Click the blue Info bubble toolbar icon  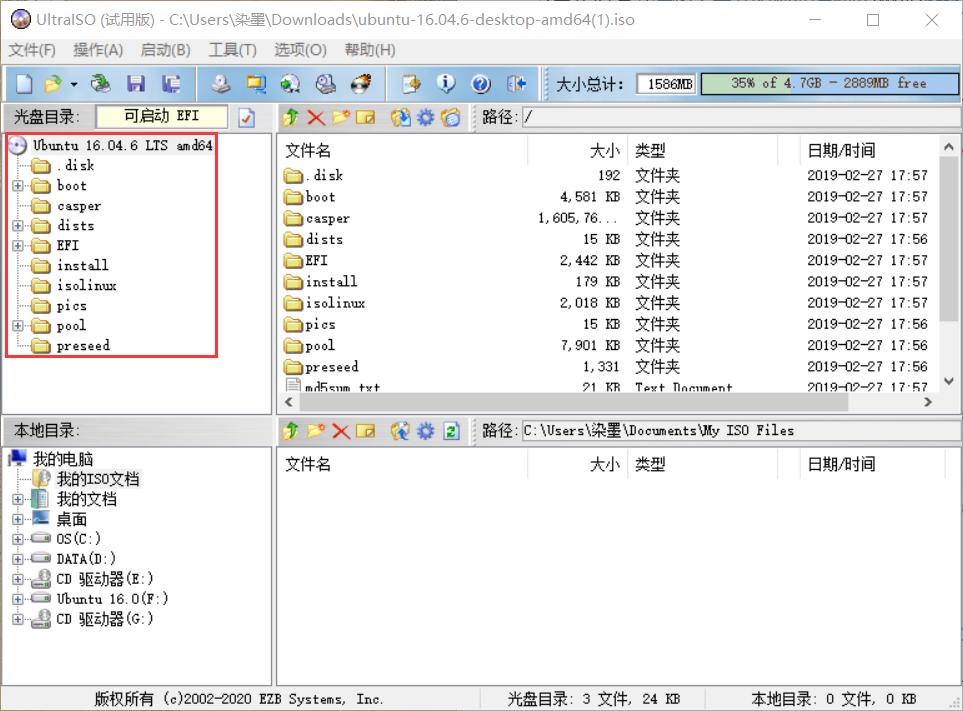coord(446,84)
